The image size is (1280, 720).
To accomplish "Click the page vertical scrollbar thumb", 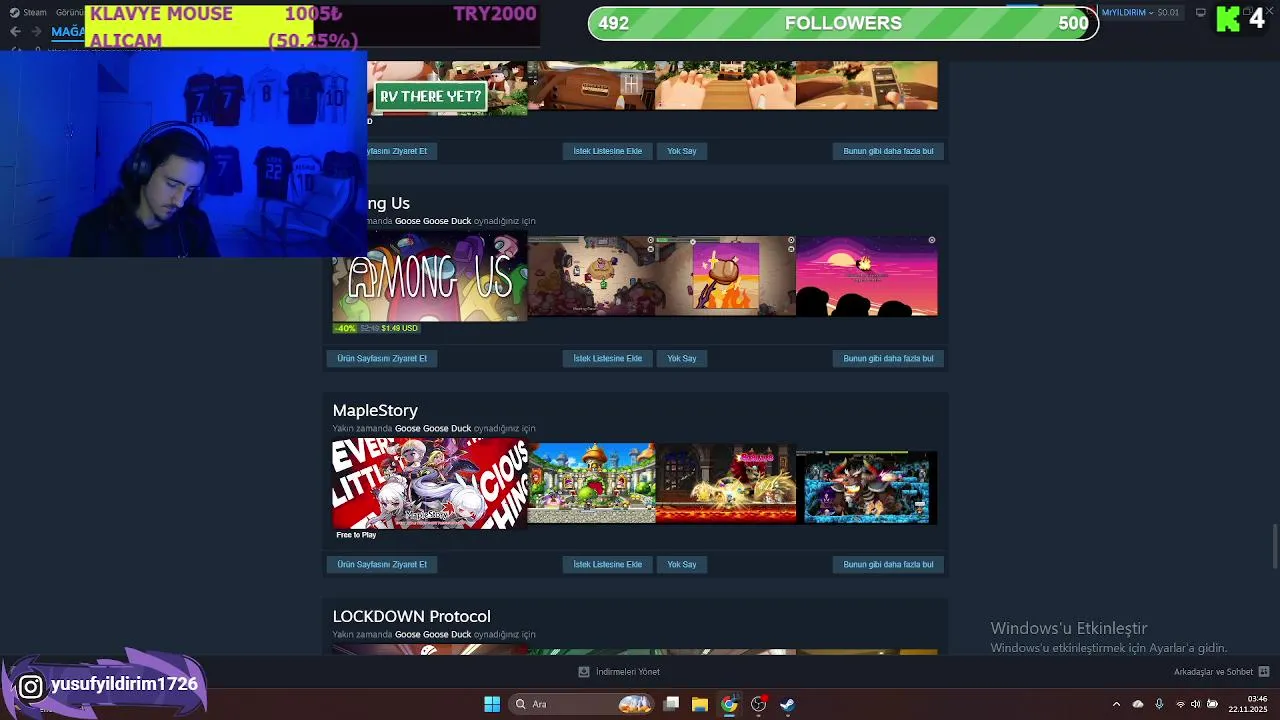I will pos(1275,545).
